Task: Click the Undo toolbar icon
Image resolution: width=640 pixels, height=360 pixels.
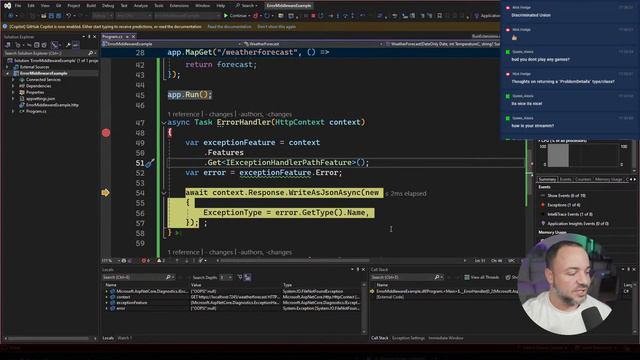Action: coord(69,16)
